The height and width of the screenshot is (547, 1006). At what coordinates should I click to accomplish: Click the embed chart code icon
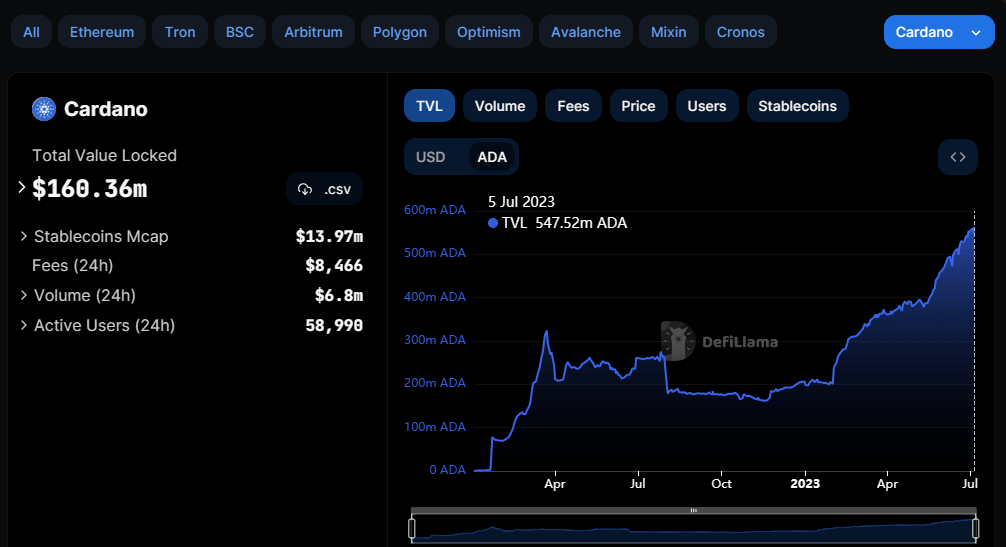click(958, 157)
